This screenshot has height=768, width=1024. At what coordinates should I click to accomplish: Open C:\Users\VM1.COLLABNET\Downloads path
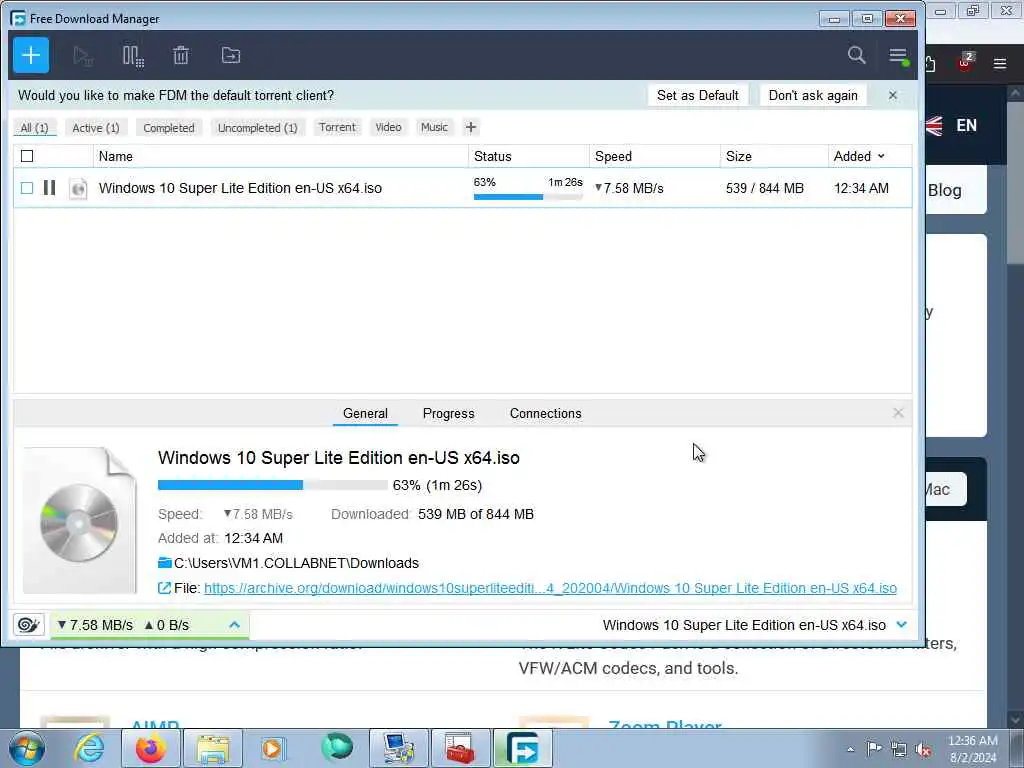click(x=296, y=563)
